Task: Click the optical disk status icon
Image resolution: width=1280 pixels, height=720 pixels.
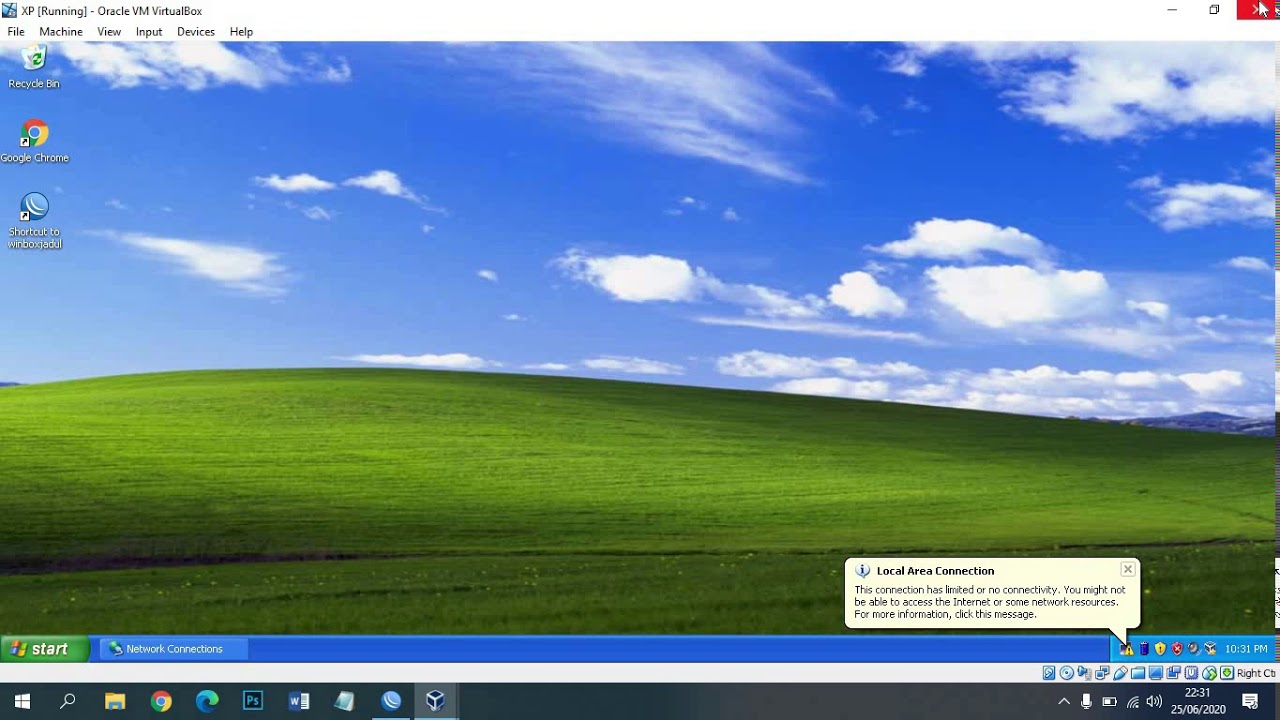Action: [1067, 673]
